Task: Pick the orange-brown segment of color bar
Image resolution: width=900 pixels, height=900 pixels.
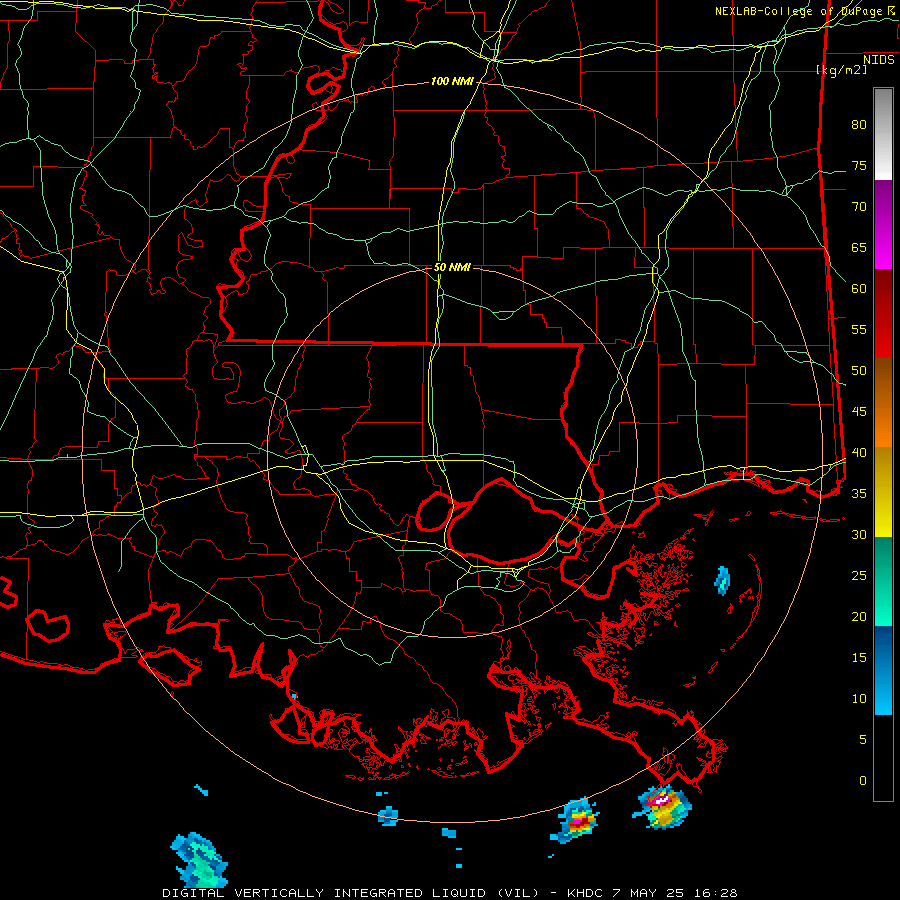Action: (883, 403)
